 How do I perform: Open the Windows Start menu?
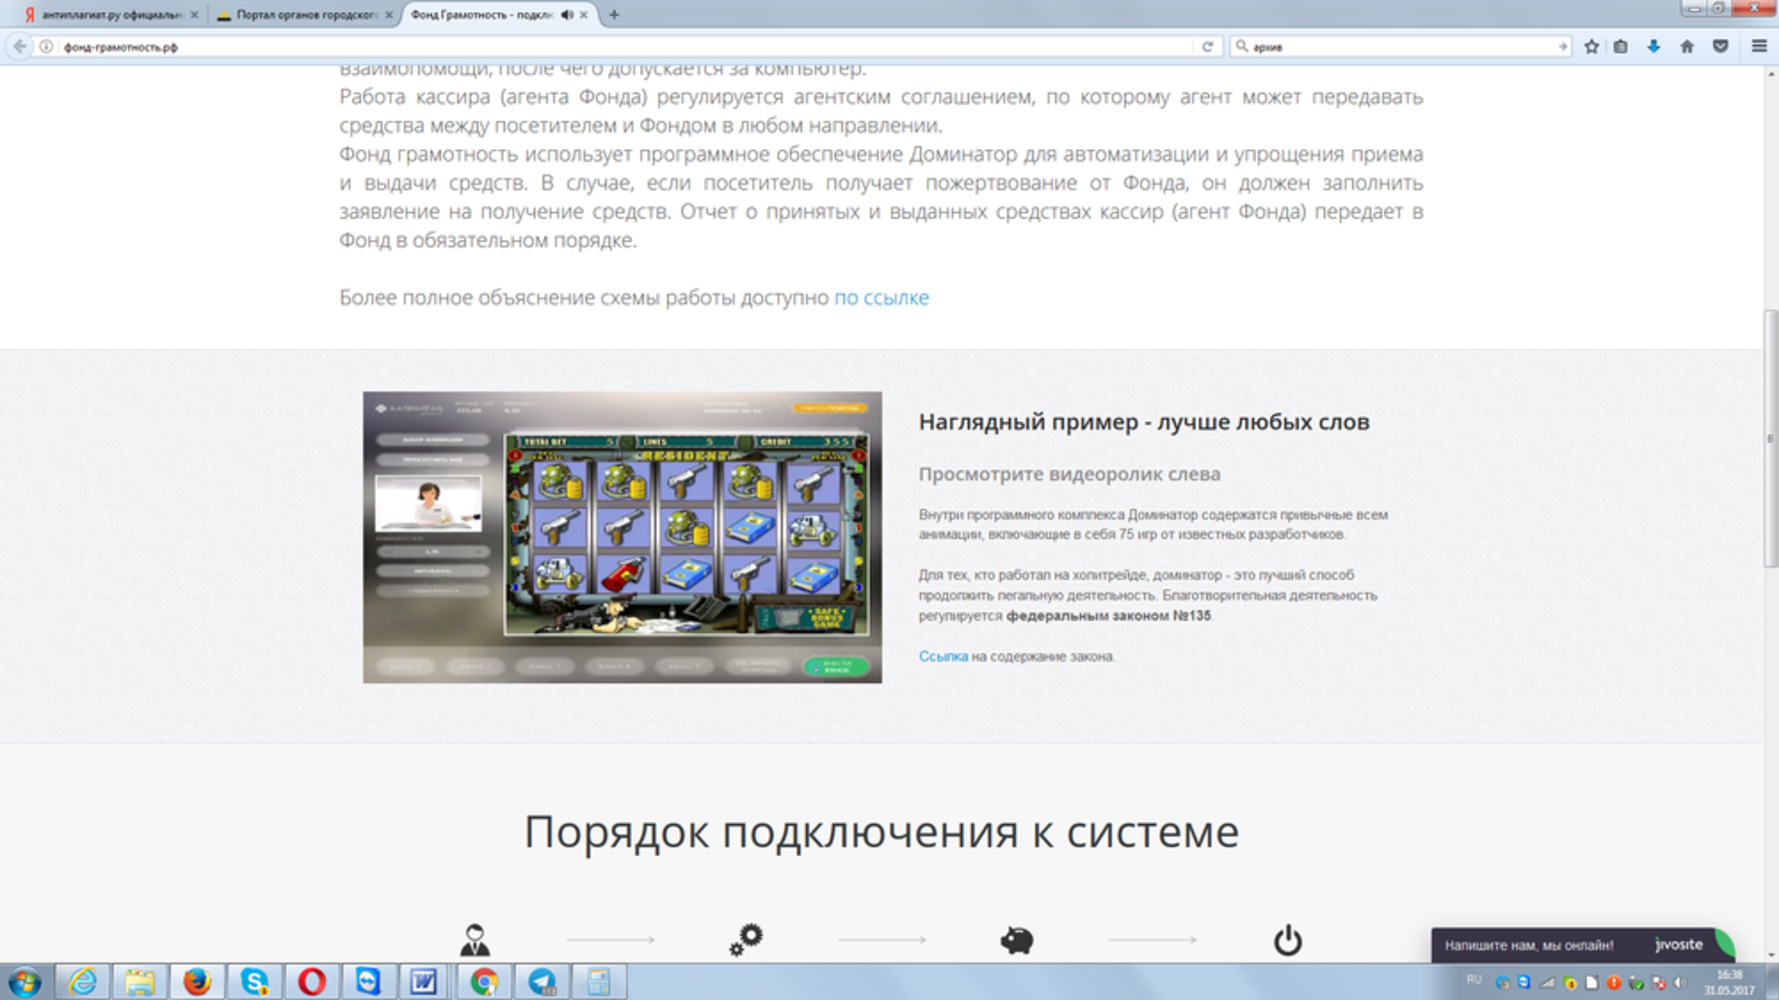coord(24,982)
